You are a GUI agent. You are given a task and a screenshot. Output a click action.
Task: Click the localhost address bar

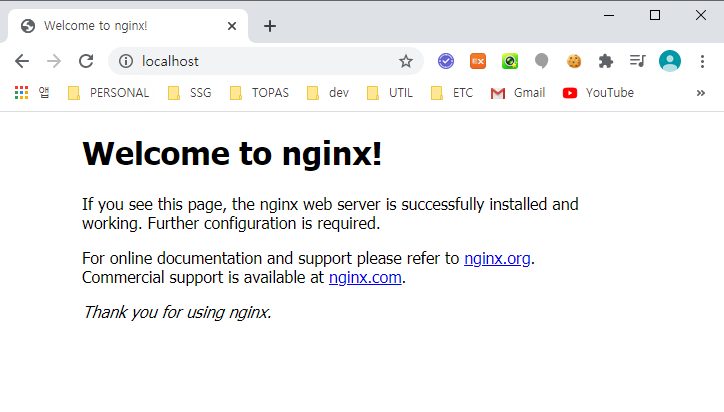(265, 61)
